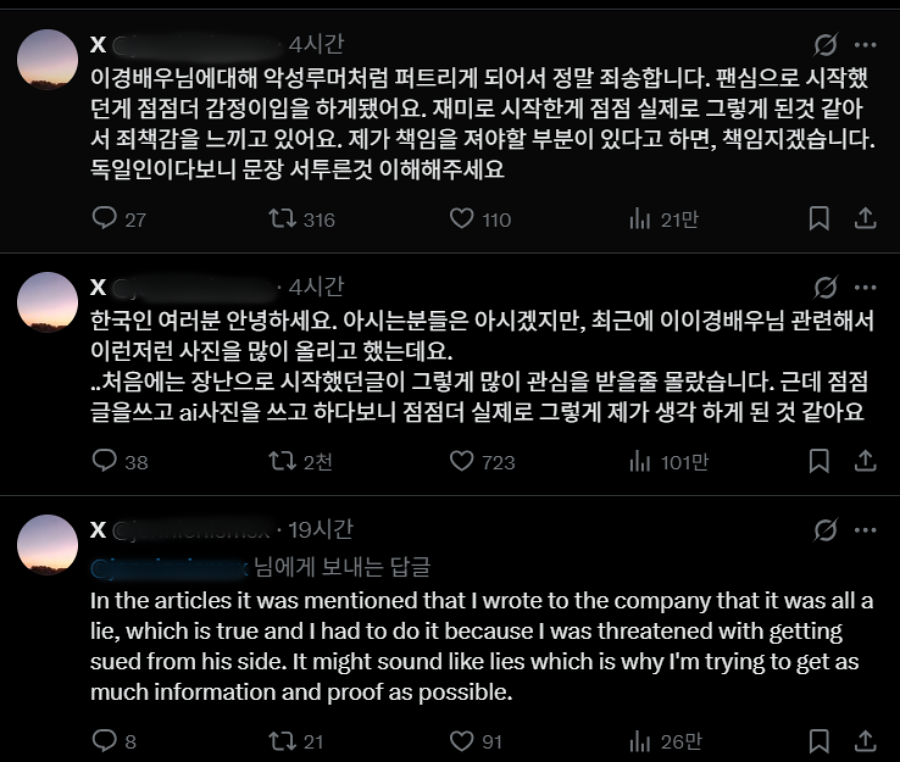Viewport: 900px width, 762px height.
Task: Like the post with 723 likes
Action: 461,461
